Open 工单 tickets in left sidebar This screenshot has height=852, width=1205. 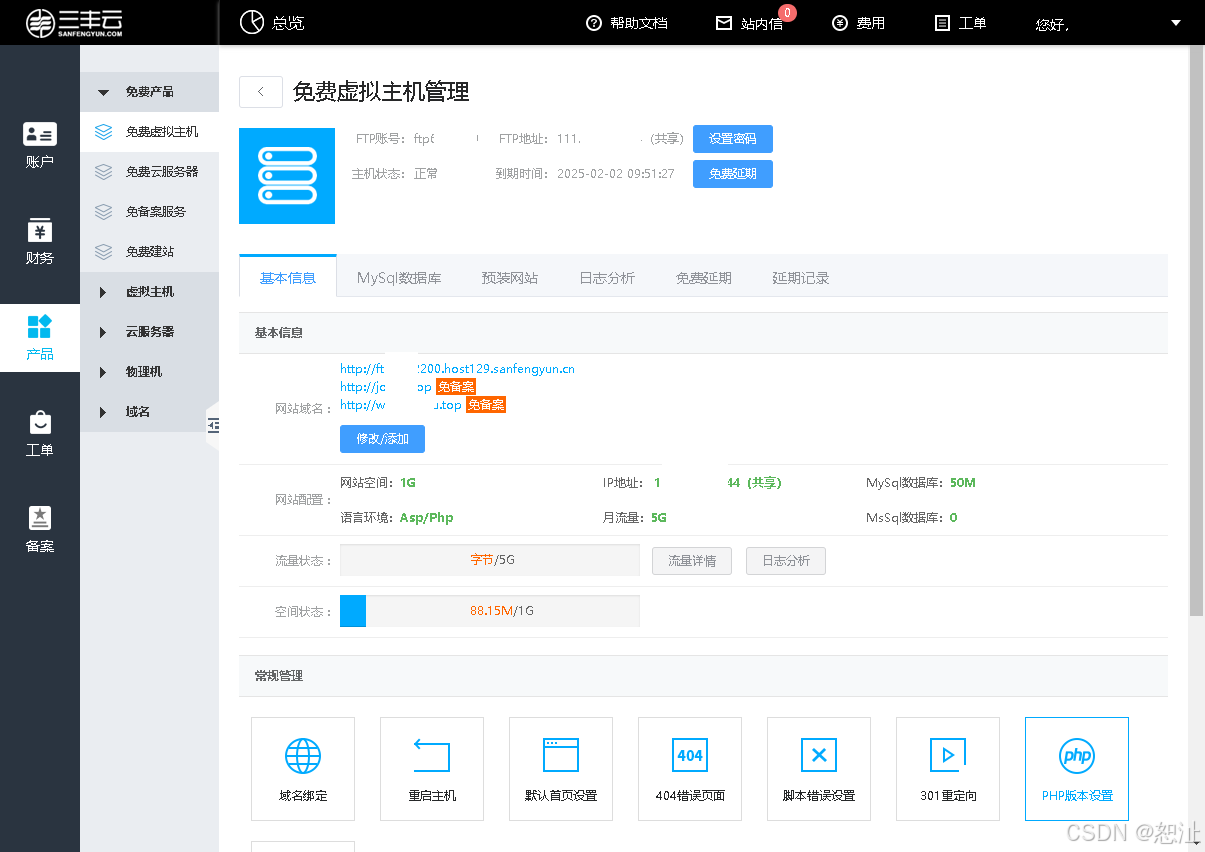[40, 433]
